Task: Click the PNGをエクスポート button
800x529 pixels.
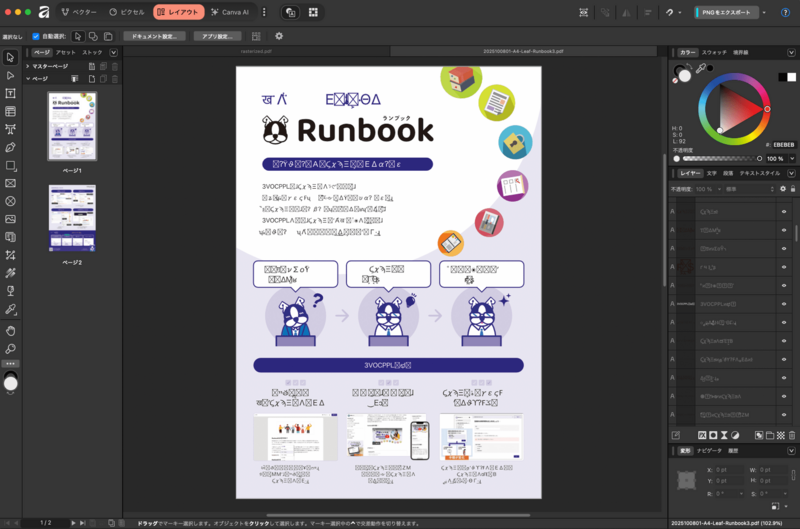Action: (x=727, y=12)
